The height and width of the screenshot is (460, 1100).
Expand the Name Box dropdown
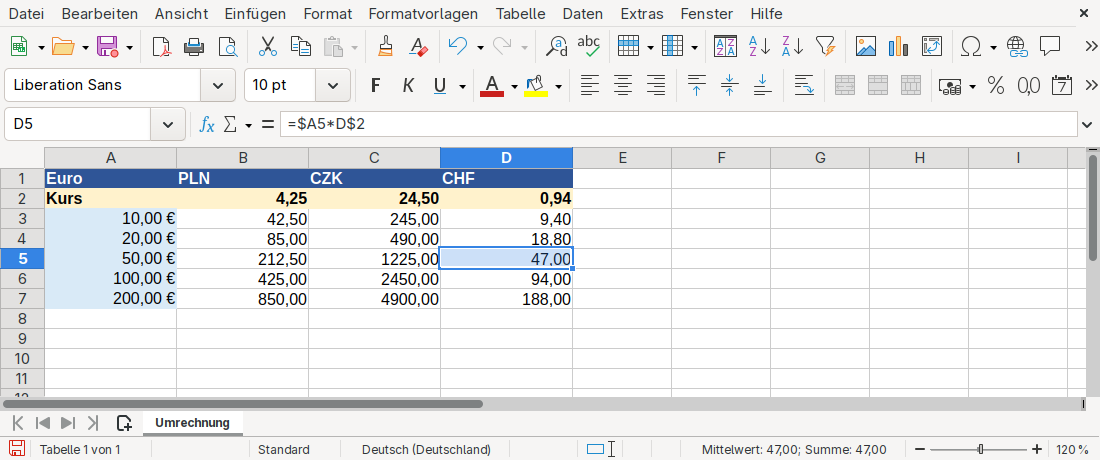(168, 124)
